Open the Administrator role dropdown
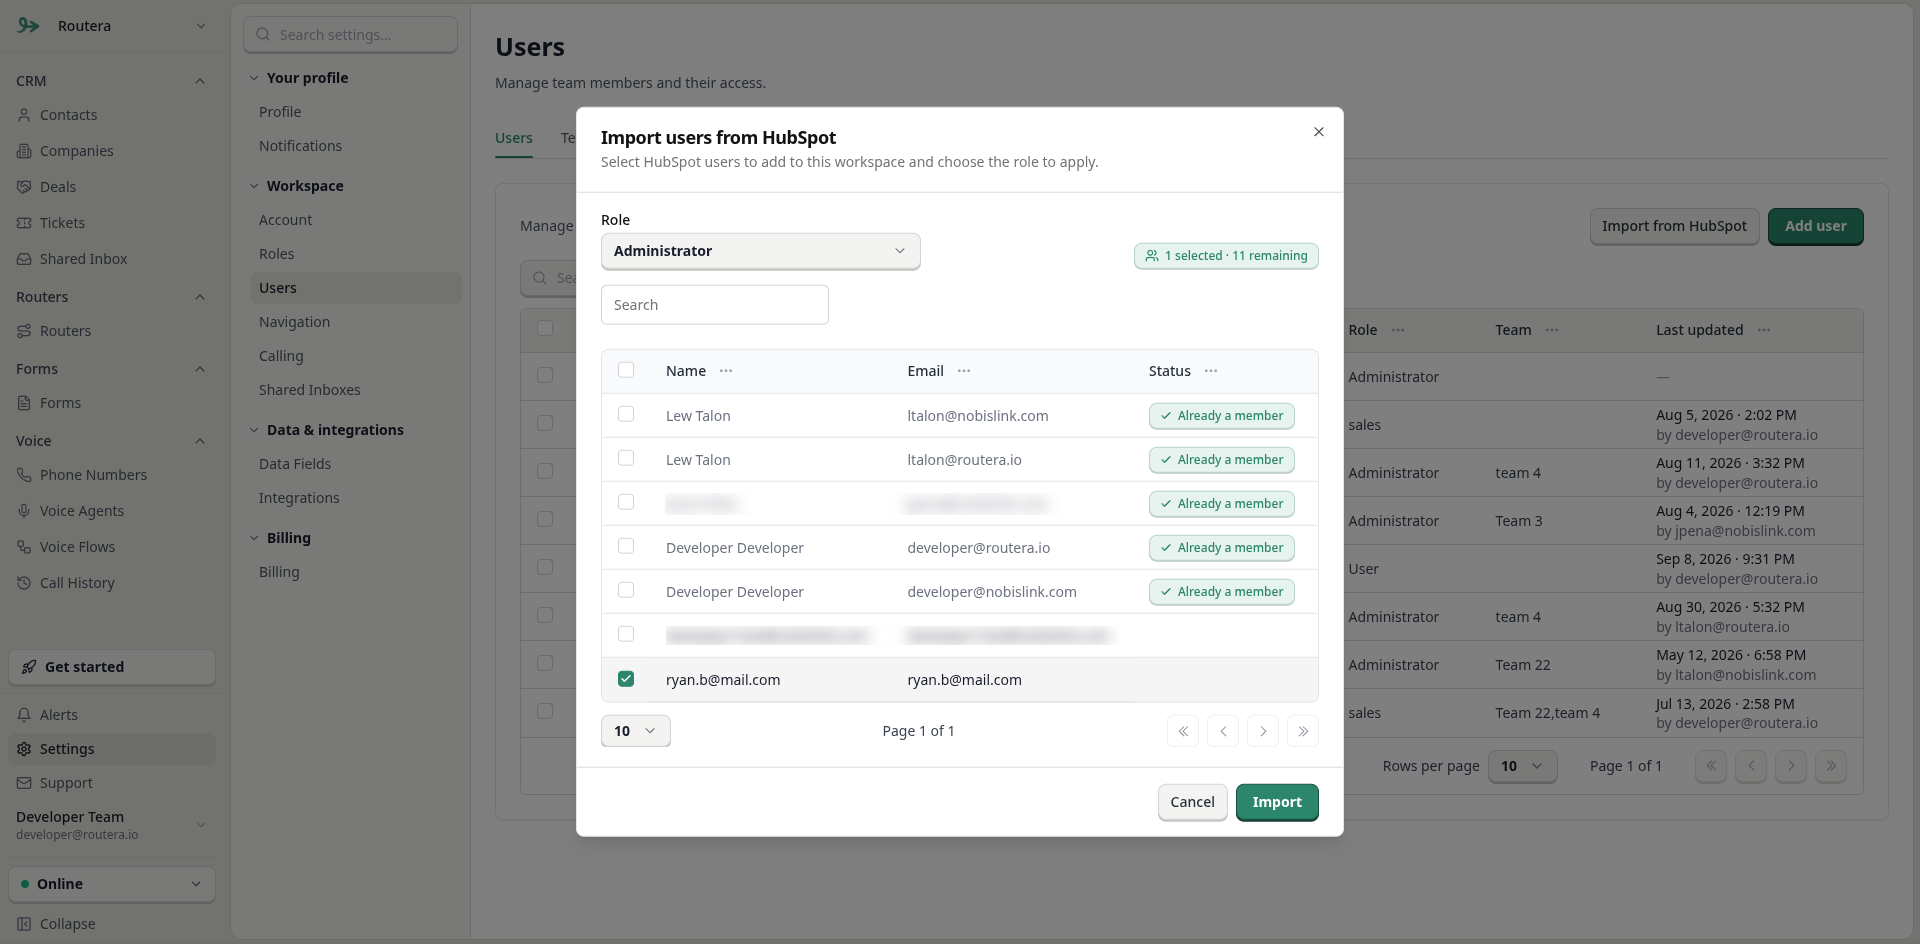Viewport: 1920px width, 944px height. click(760, 251)
